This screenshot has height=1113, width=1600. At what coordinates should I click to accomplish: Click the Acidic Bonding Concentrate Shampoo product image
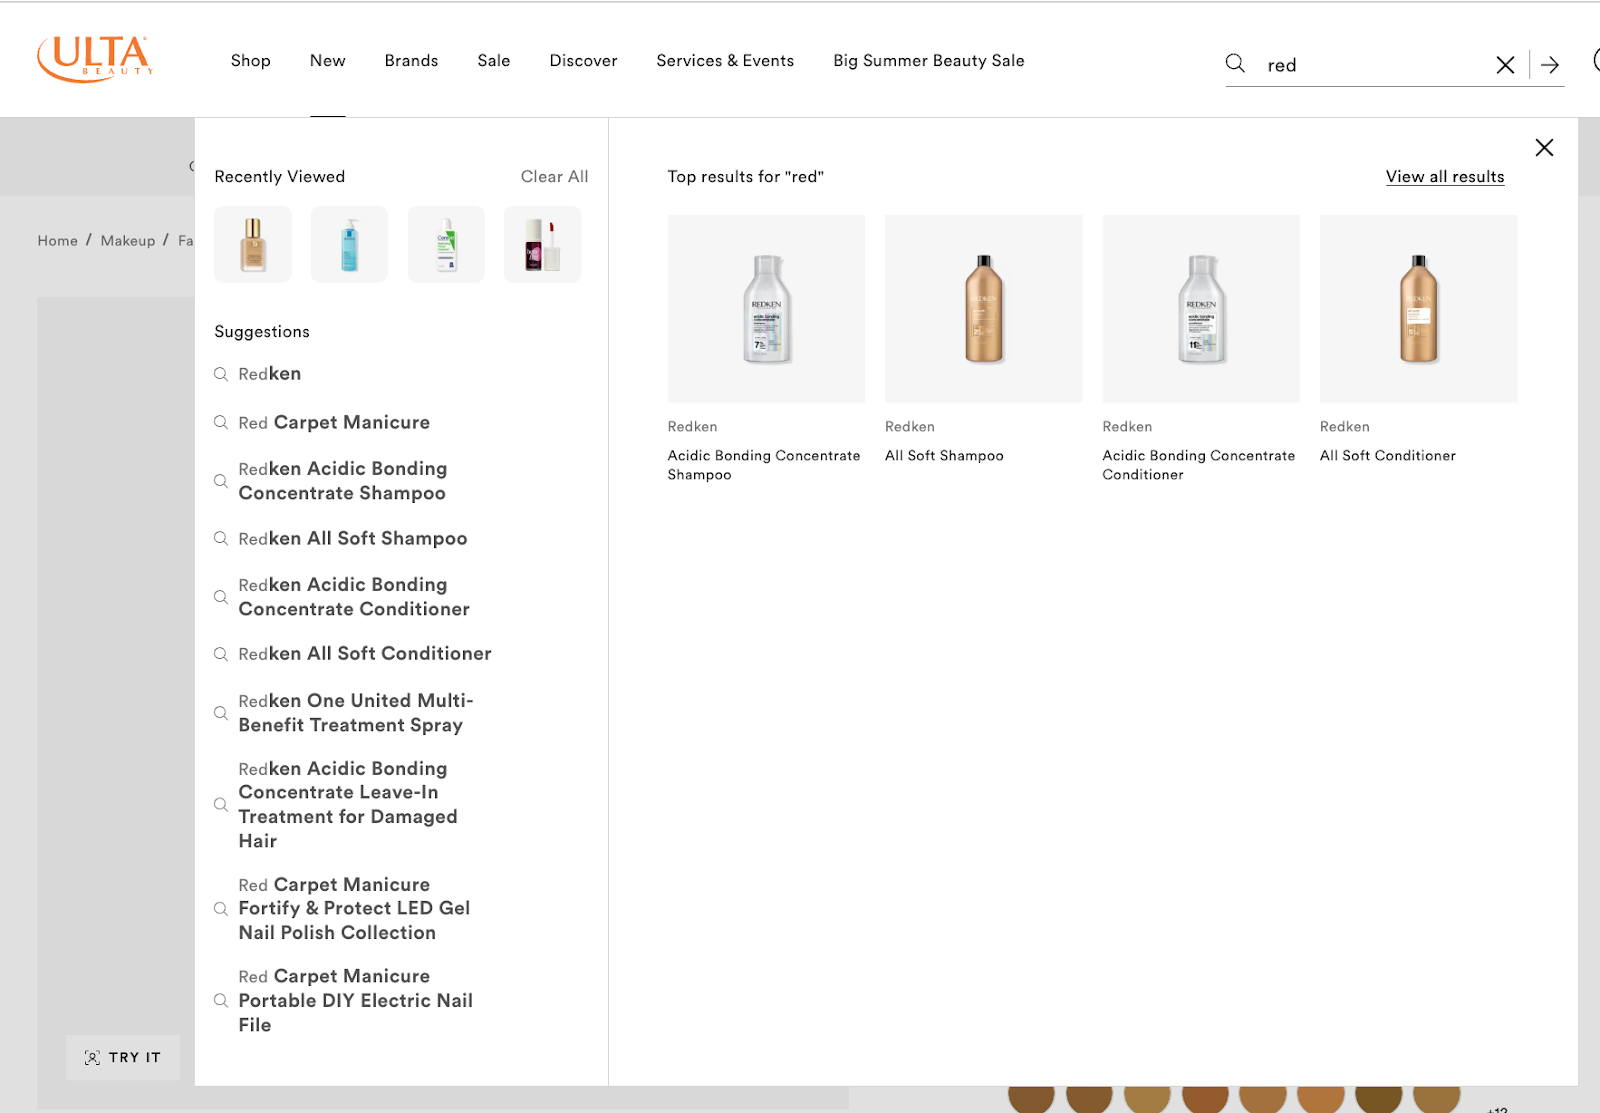[x=766, y=308]
